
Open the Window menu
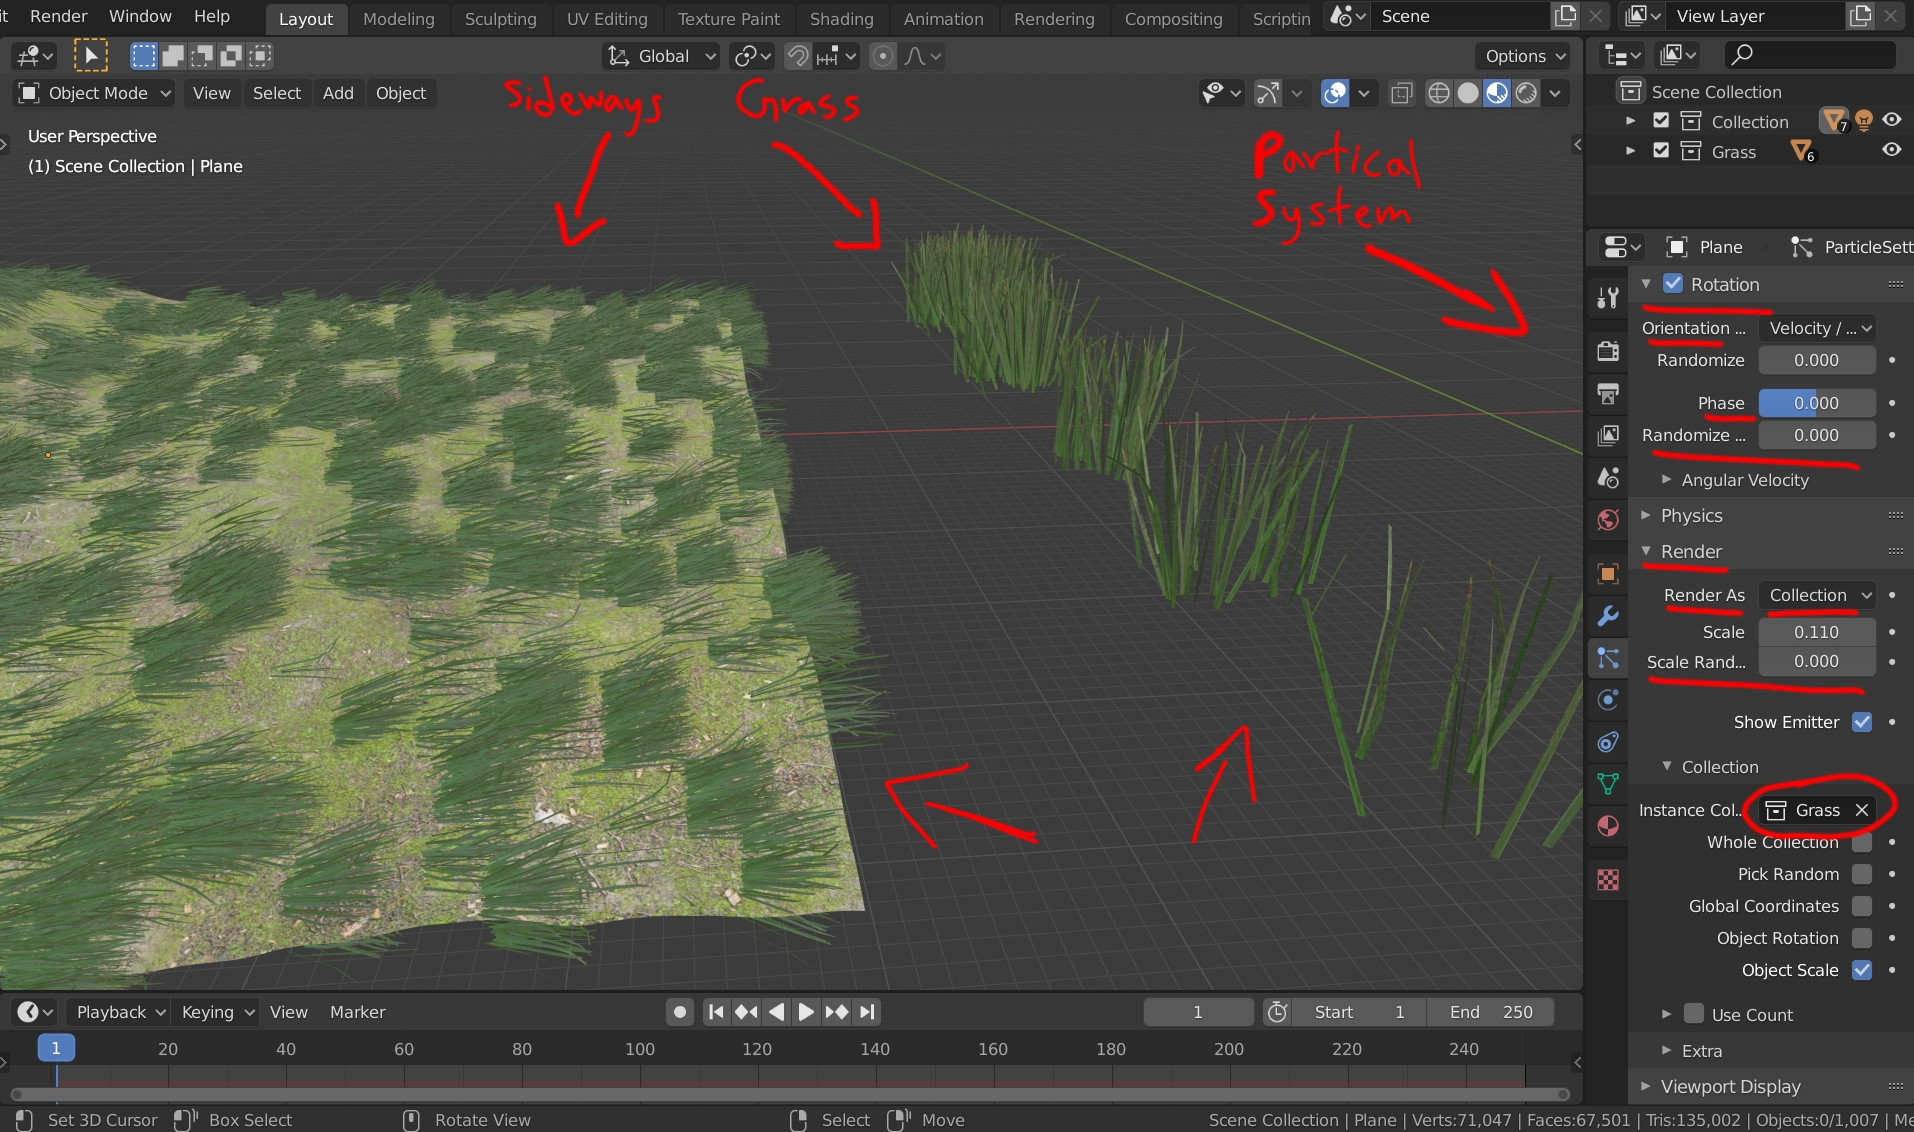[x=140, y=16]
